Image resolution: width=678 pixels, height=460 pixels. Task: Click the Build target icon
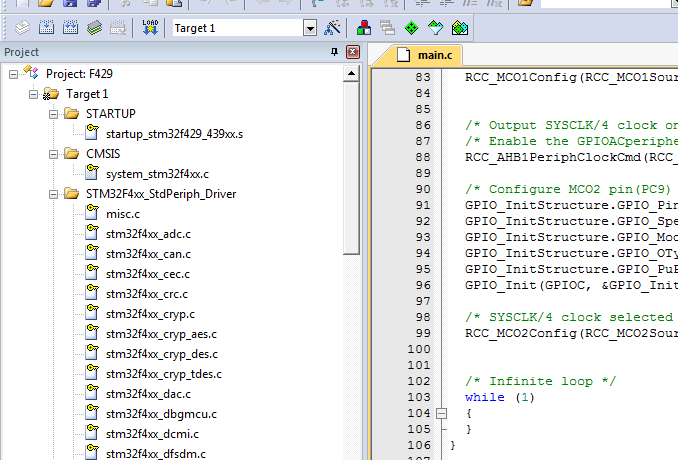click(x=45, y=28)
